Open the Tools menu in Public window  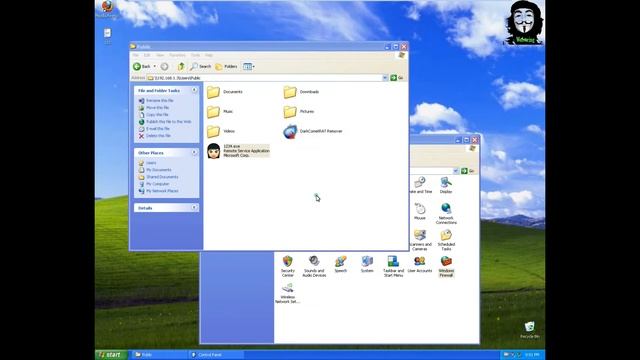pyautogui.click(x=196, y=55)
